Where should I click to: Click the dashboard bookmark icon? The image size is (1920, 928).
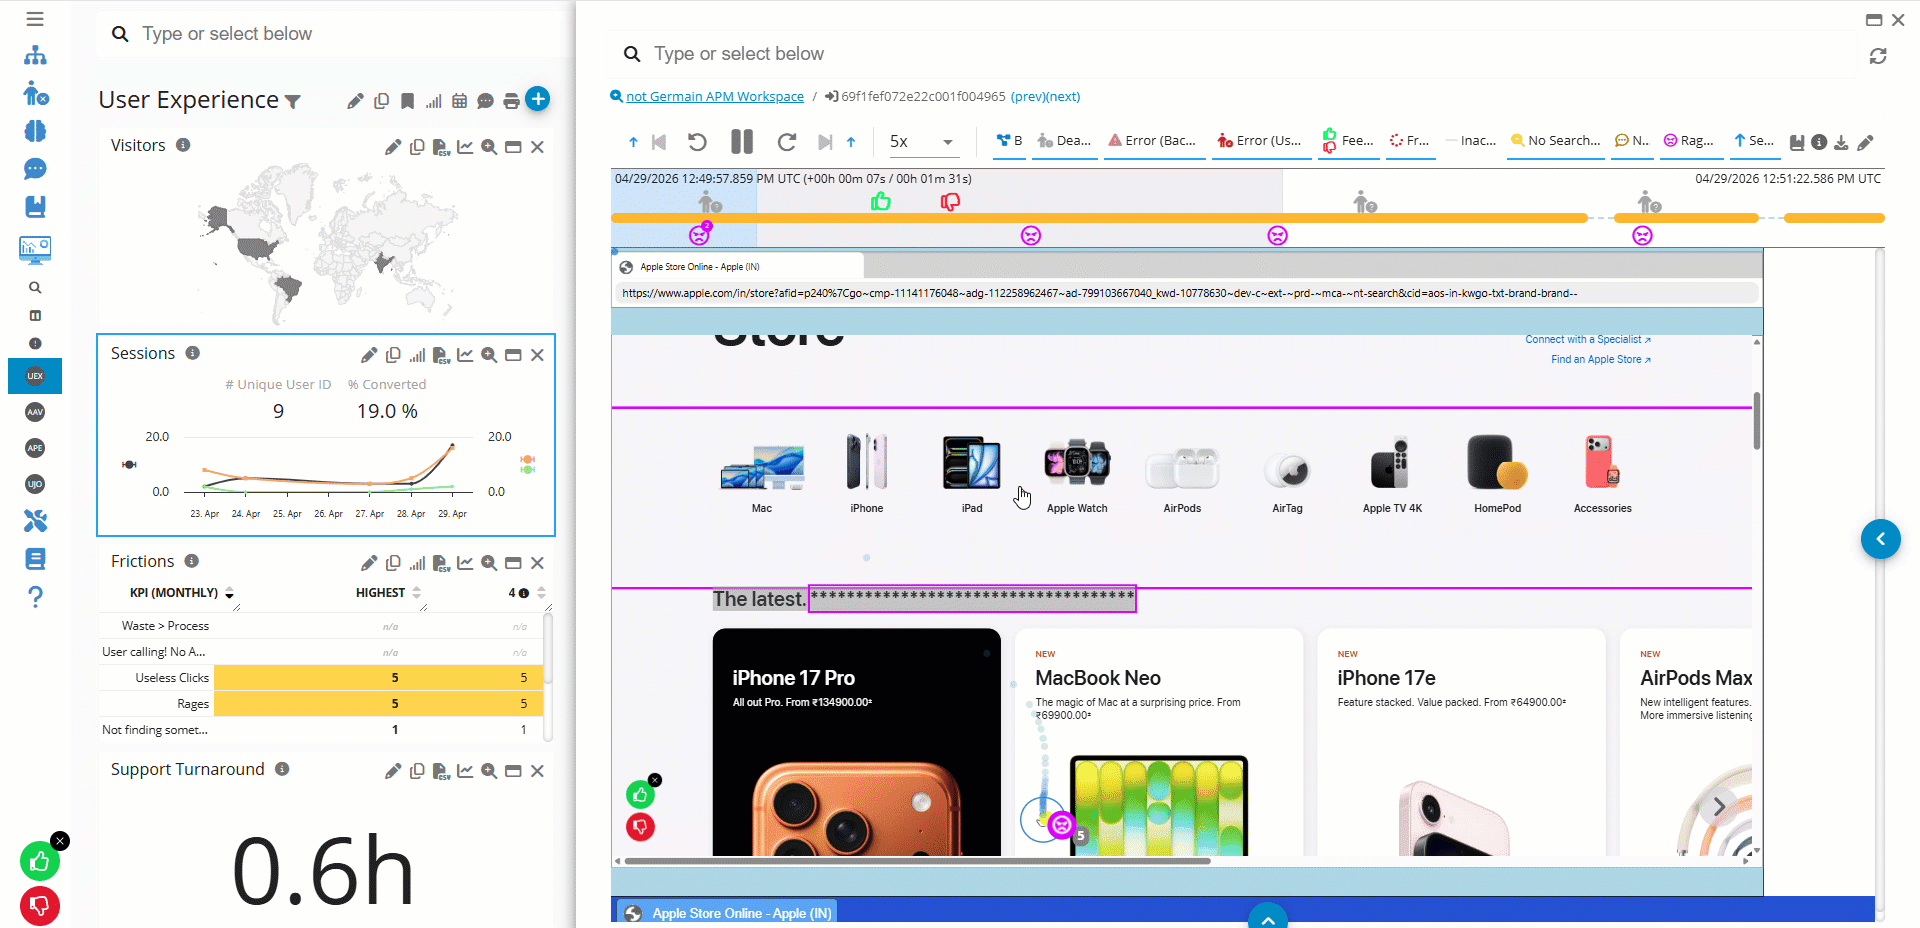(x=407, y=101)
